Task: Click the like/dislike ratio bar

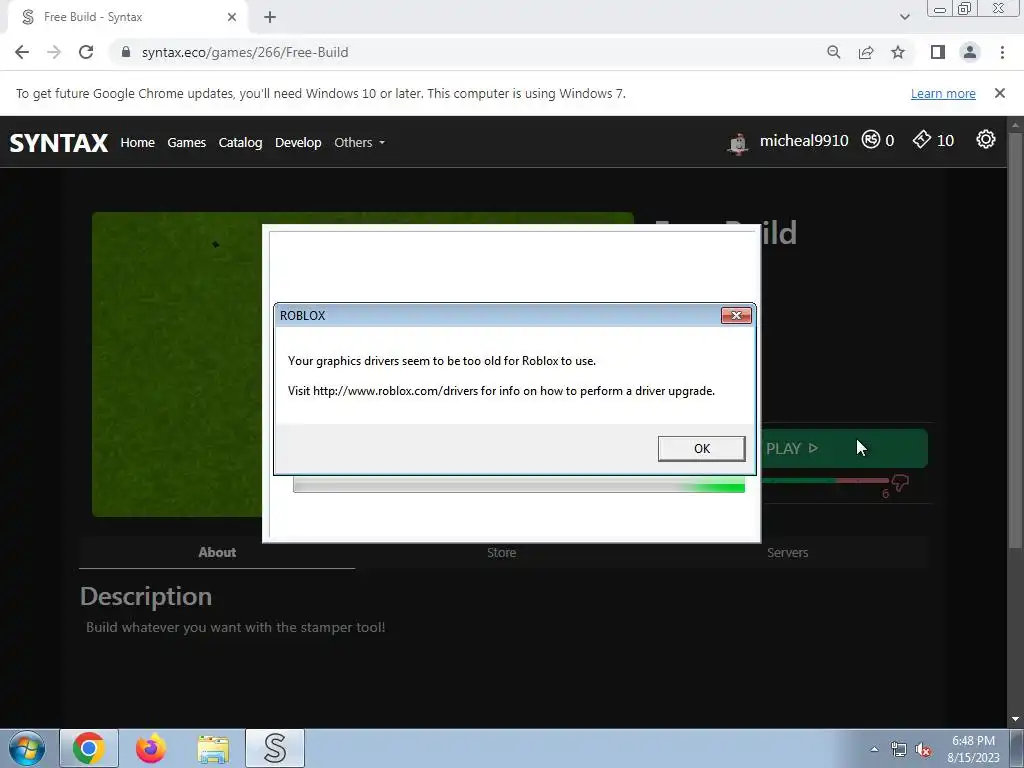Action: click(825, 481)
